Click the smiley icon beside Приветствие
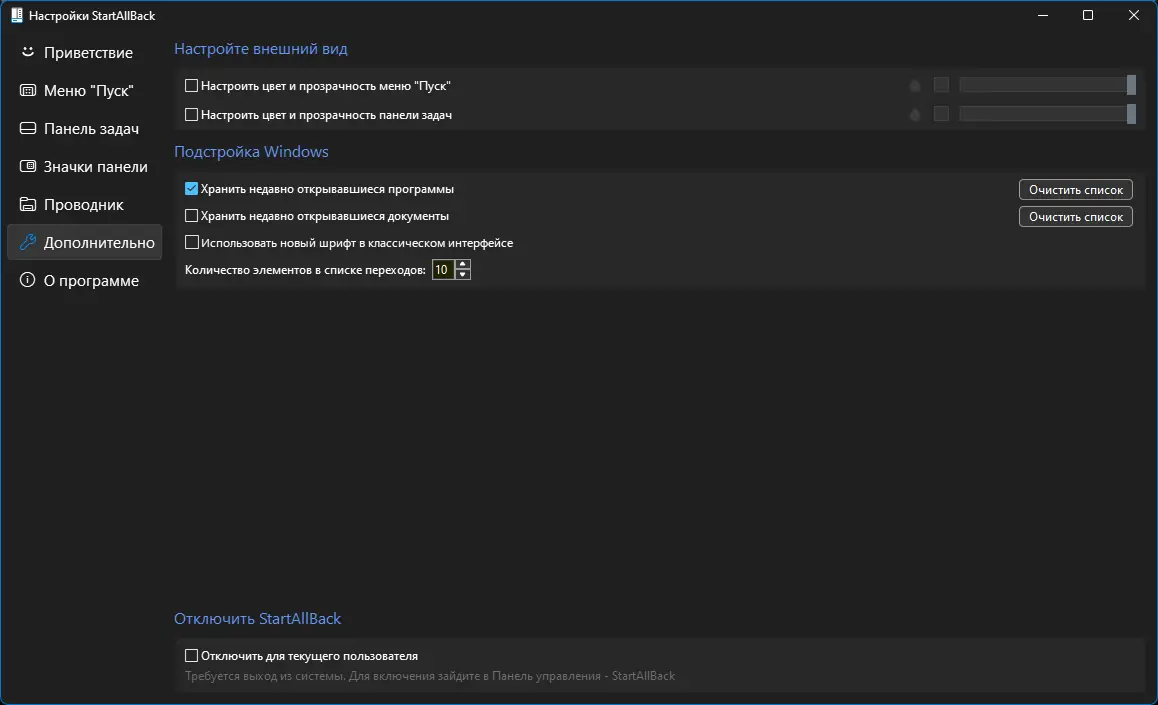 tap(27, 52)
